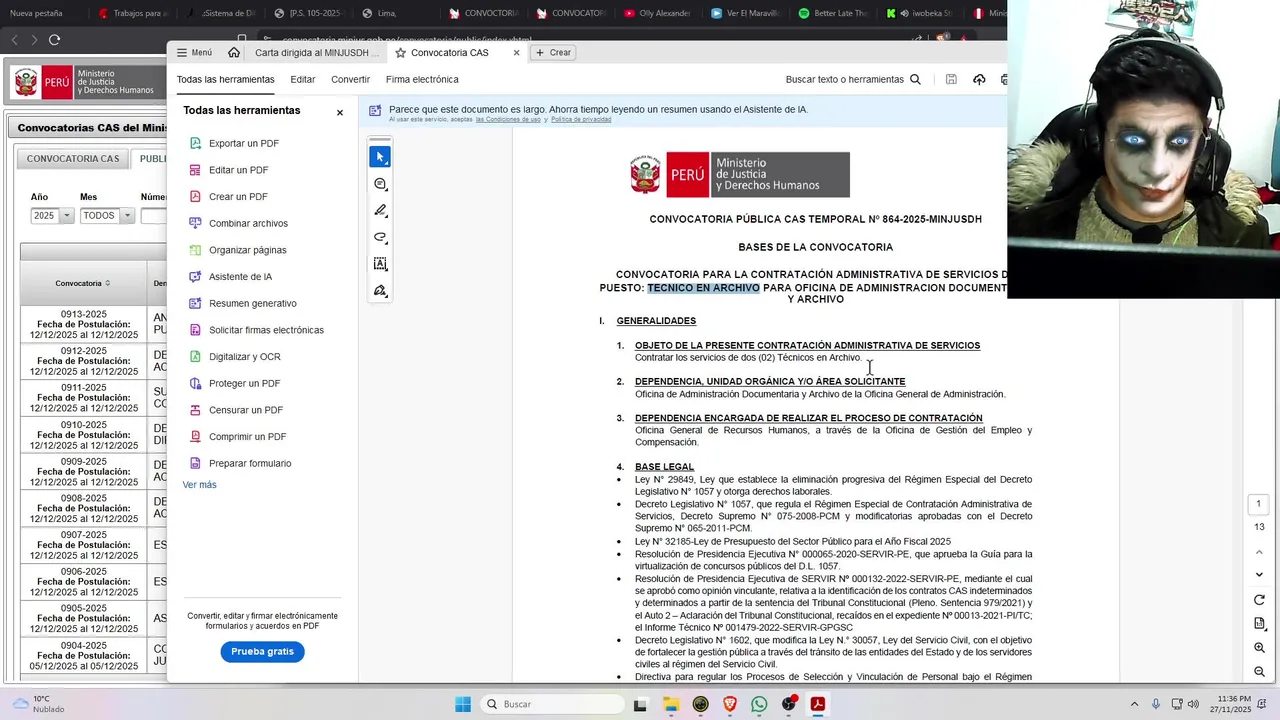Go to previous page with up chevron
The width and height of the screenshot is (1280, 720).
coord(1259,551)
